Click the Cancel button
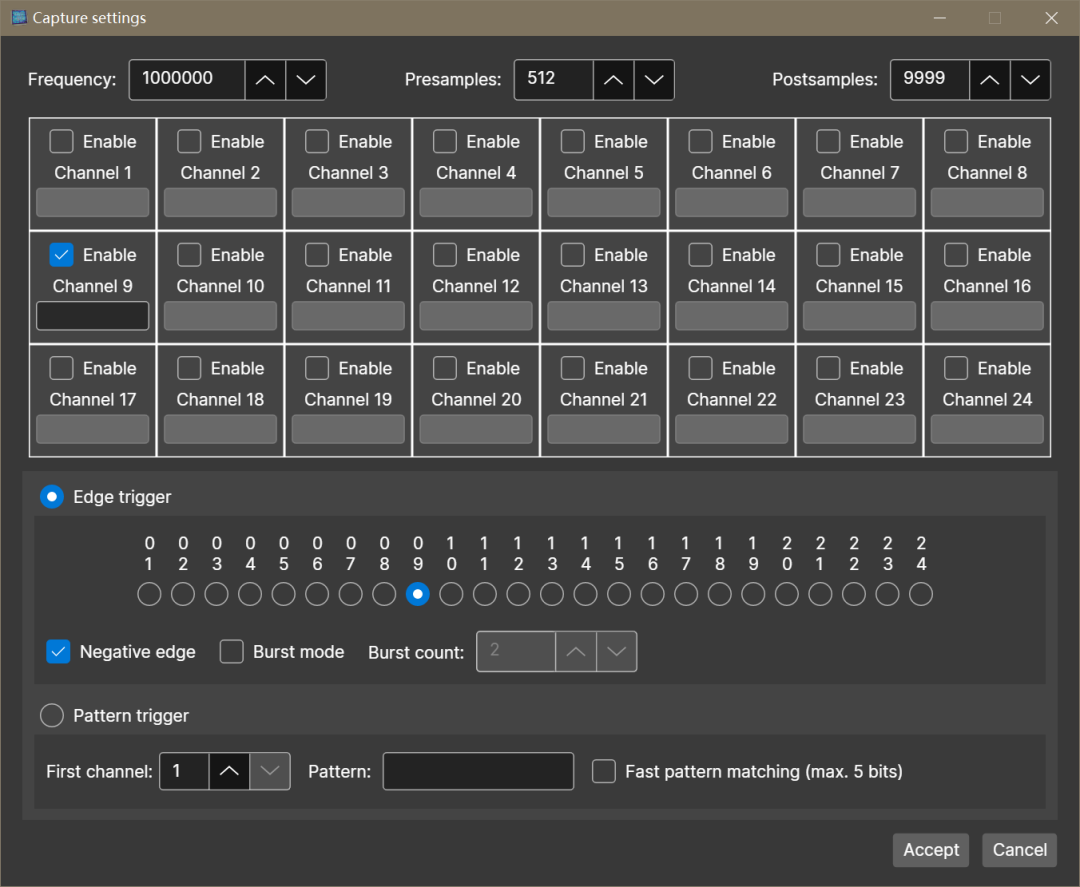 tap(1019, 850)
